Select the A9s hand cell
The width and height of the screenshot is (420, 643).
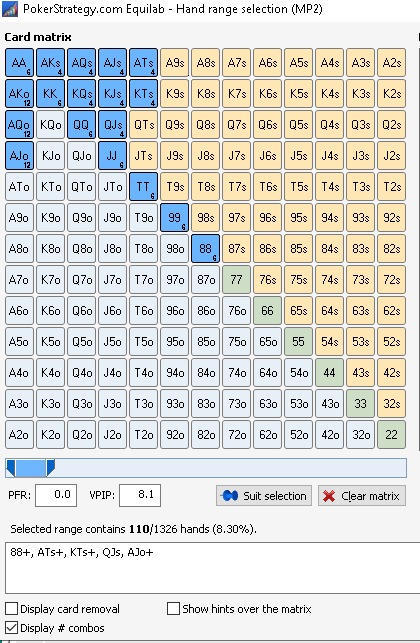click(174, 63)
